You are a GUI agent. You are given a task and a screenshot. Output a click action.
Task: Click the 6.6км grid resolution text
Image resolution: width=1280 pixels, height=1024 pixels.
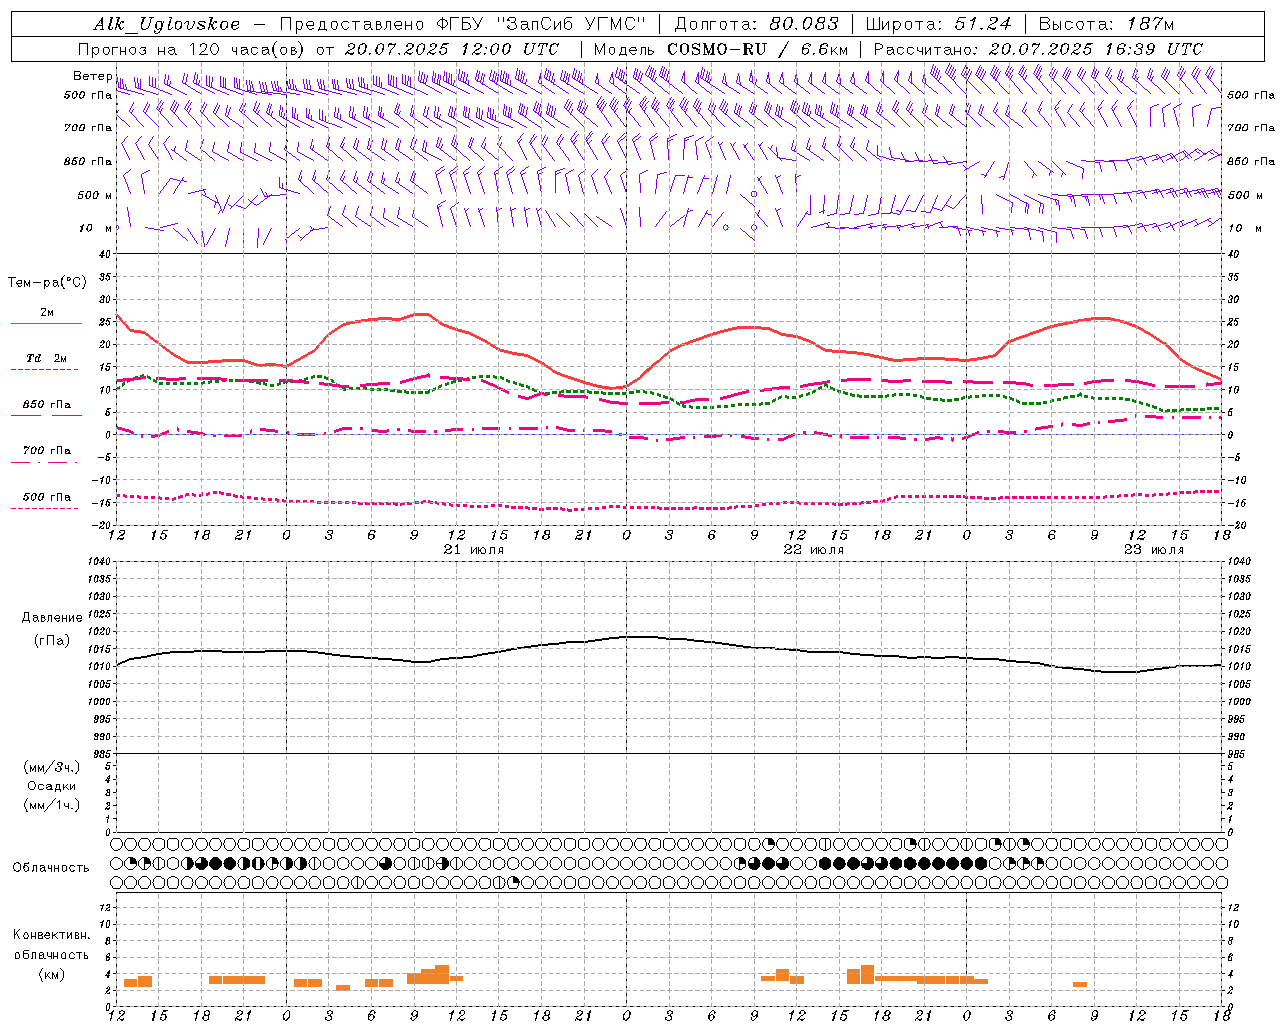[x=825, y=49]
